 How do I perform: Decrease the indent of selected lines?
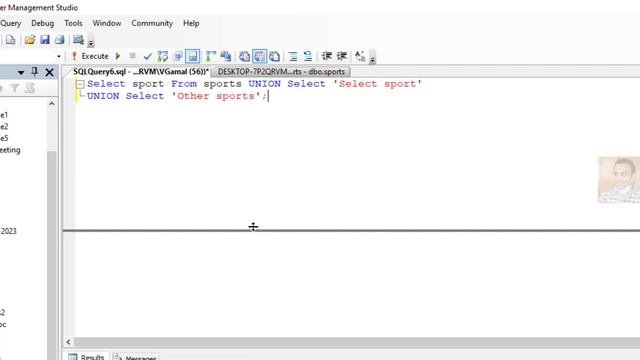pyautogui.click(x=327, y=56)
